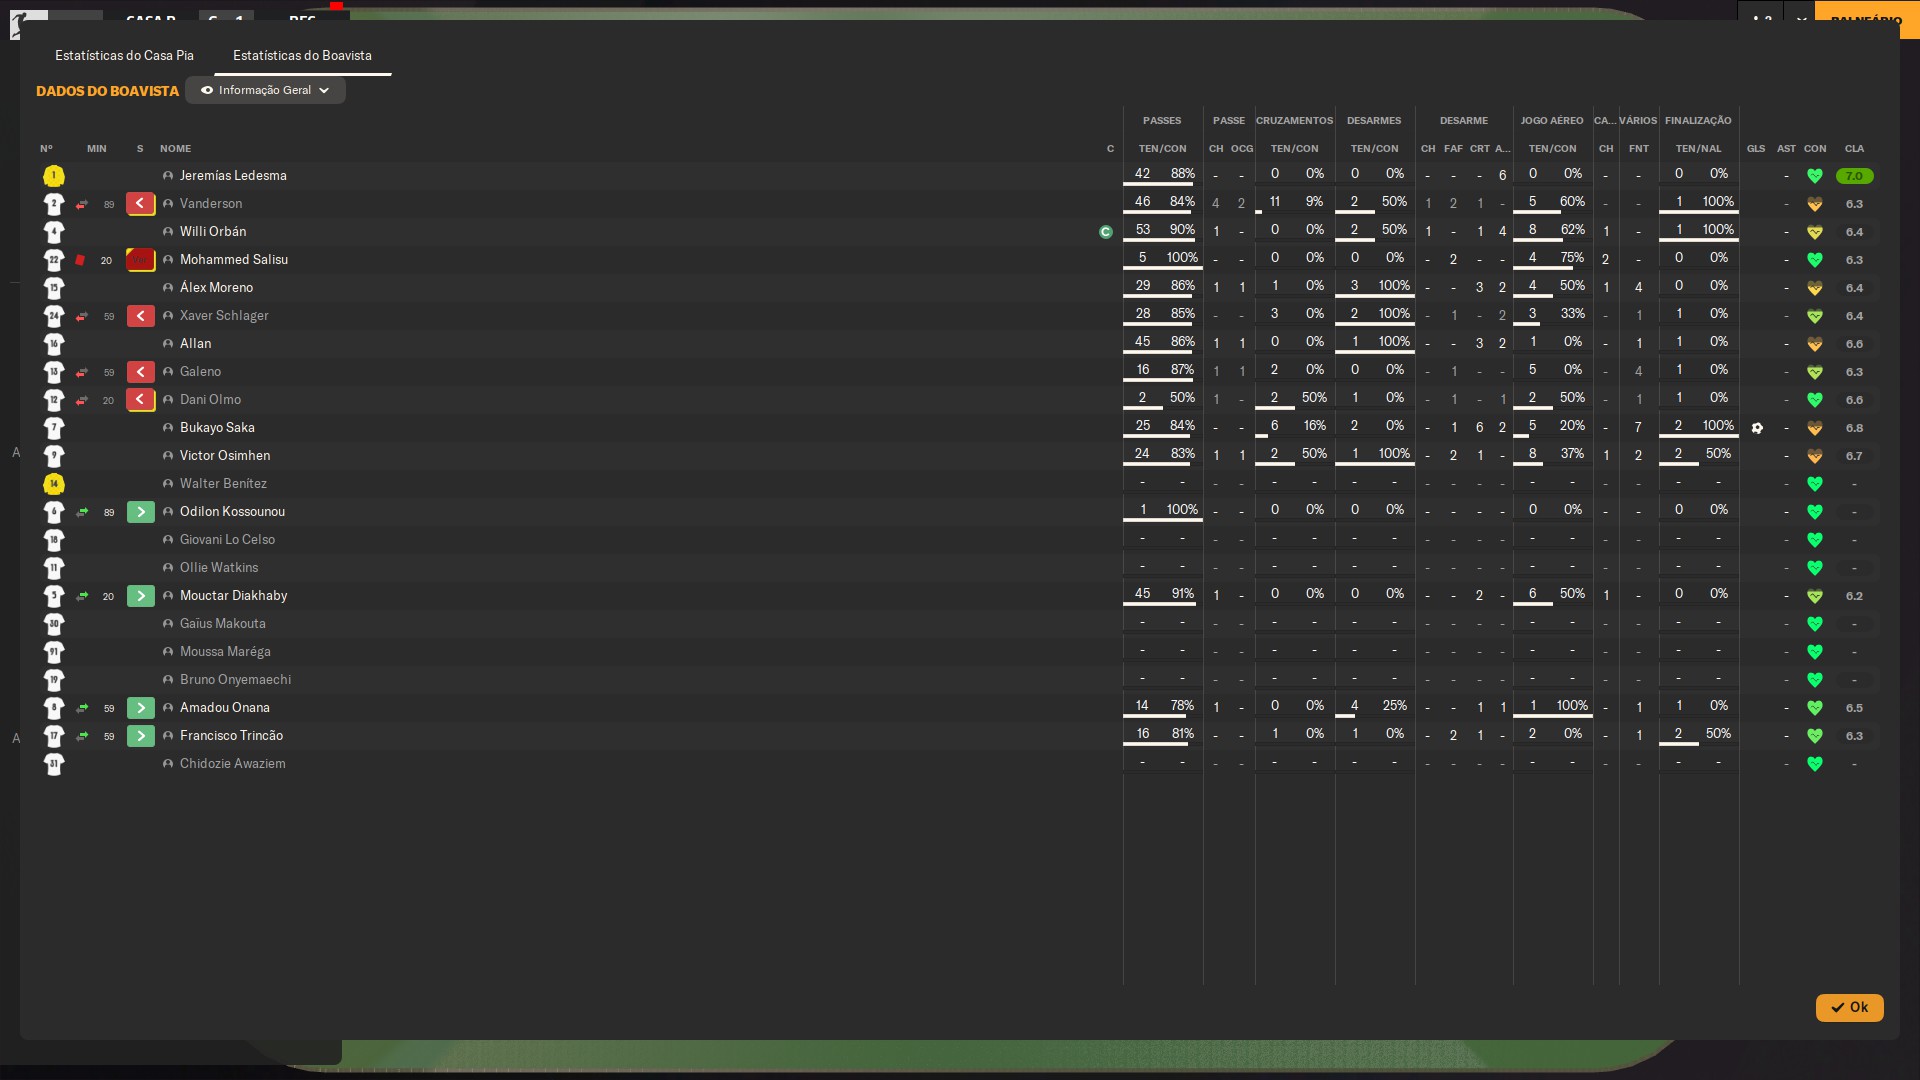Click Odilon Kossounou's green substituted-on chevron
This screenshot has width=1920, height=1080.
pos(140,512)
